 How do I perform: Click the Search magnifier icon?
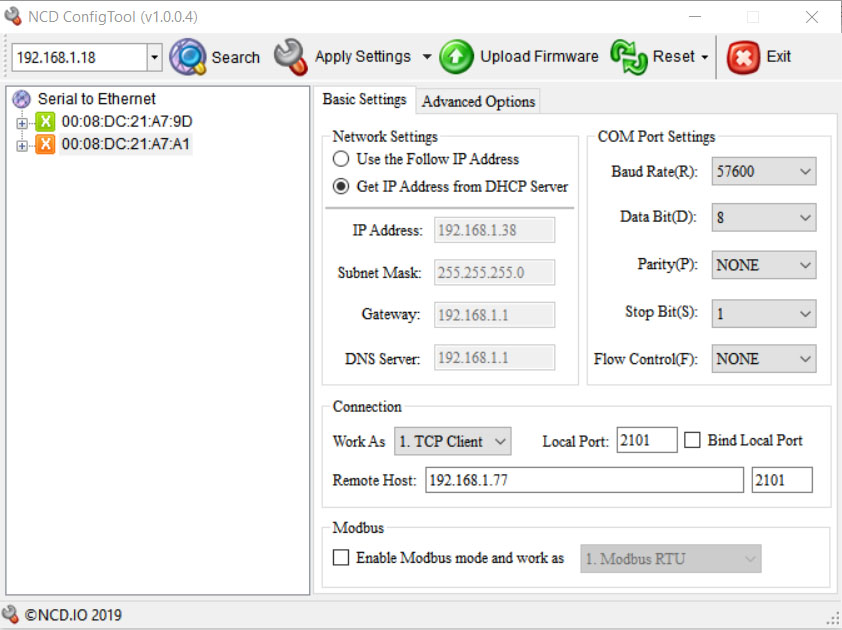tap(188, 56)
